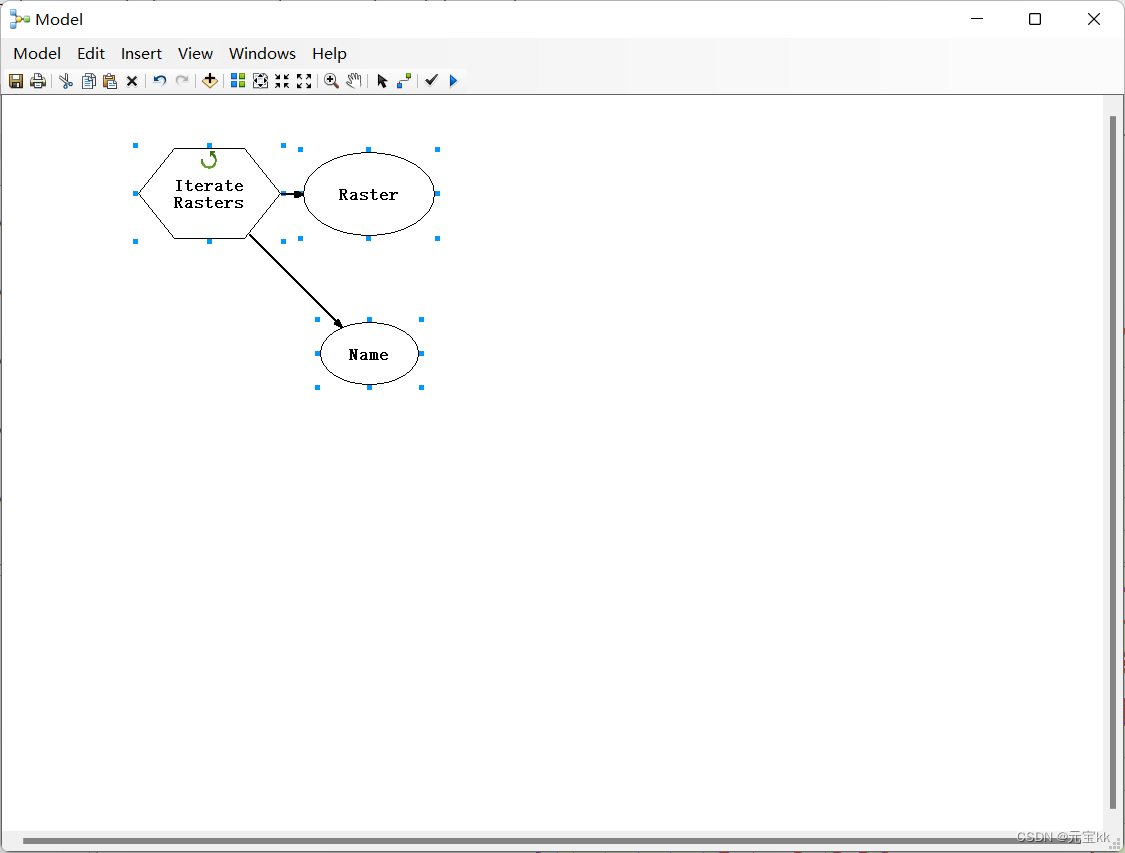Close the Model window
The width and height of the screenshot is (1125, 853).
click(x=1093, y=19)
